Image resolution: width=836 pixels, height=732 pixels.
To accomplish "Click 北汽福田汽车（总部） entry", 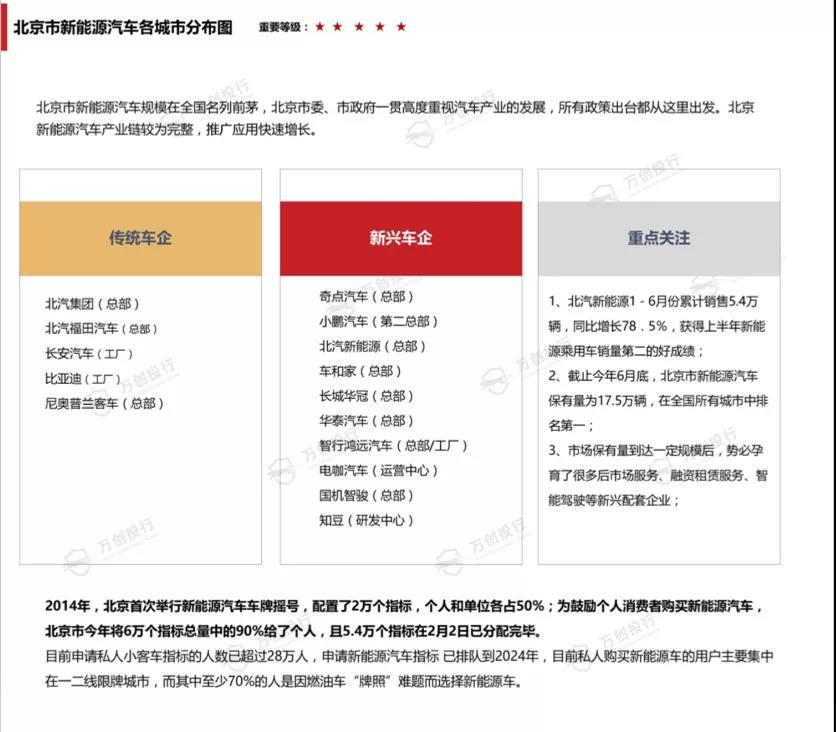I will coord(101,329).
